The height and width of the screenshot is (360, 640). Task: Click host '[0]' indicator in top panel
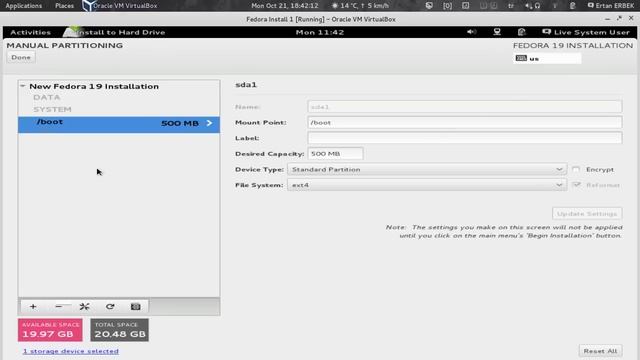pyautogui.click(x=447, y=6)
